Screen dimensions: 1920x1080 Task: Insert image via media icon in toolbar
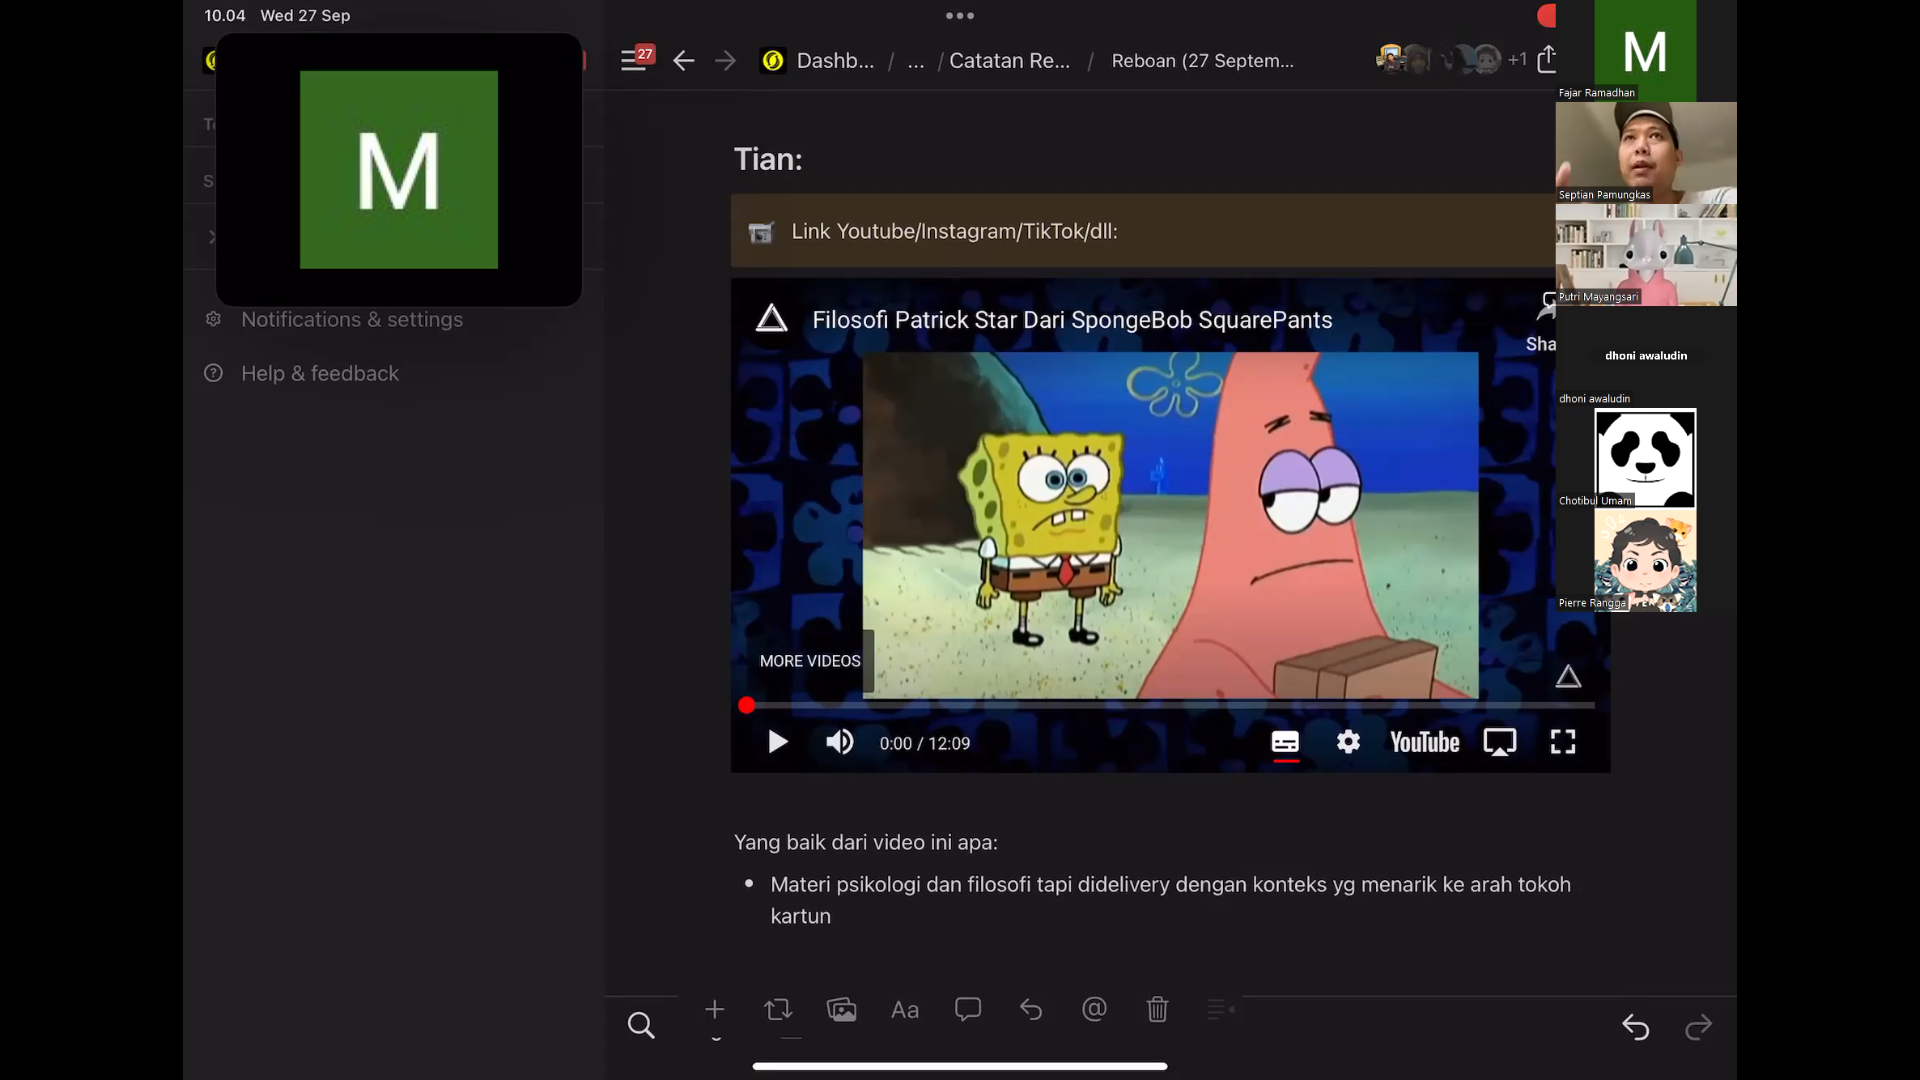pos(842,1010)
